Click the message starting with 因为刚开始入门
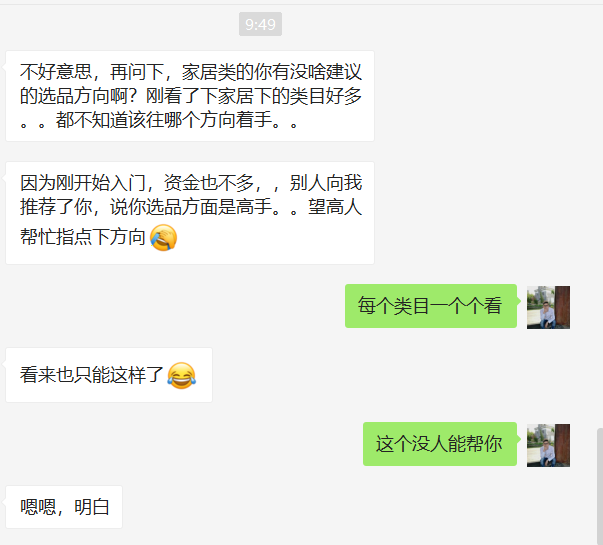Image resolution: width=603 pixels, height=545 pixels. [x=190, y=213]
